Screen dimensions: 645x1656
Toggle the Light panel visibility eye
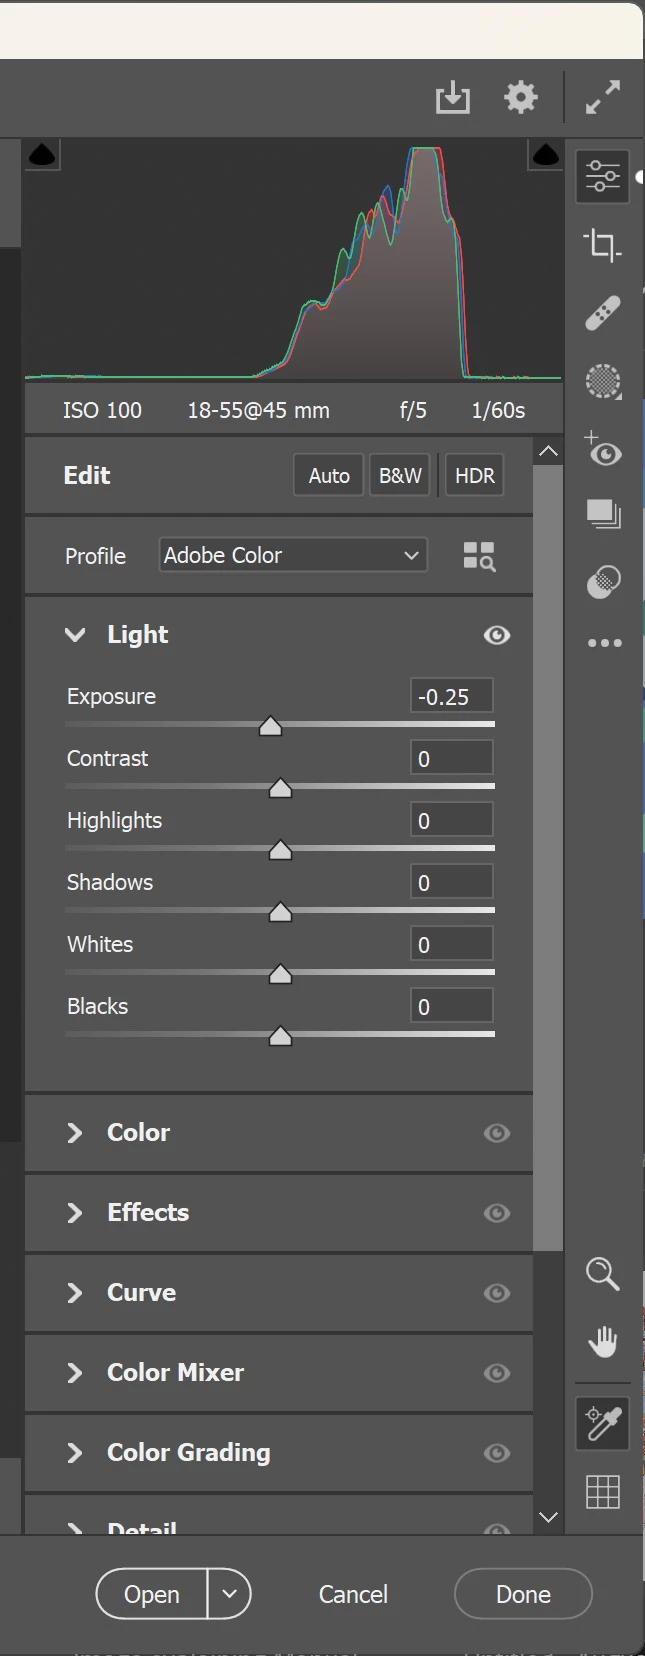click(497, 635)
